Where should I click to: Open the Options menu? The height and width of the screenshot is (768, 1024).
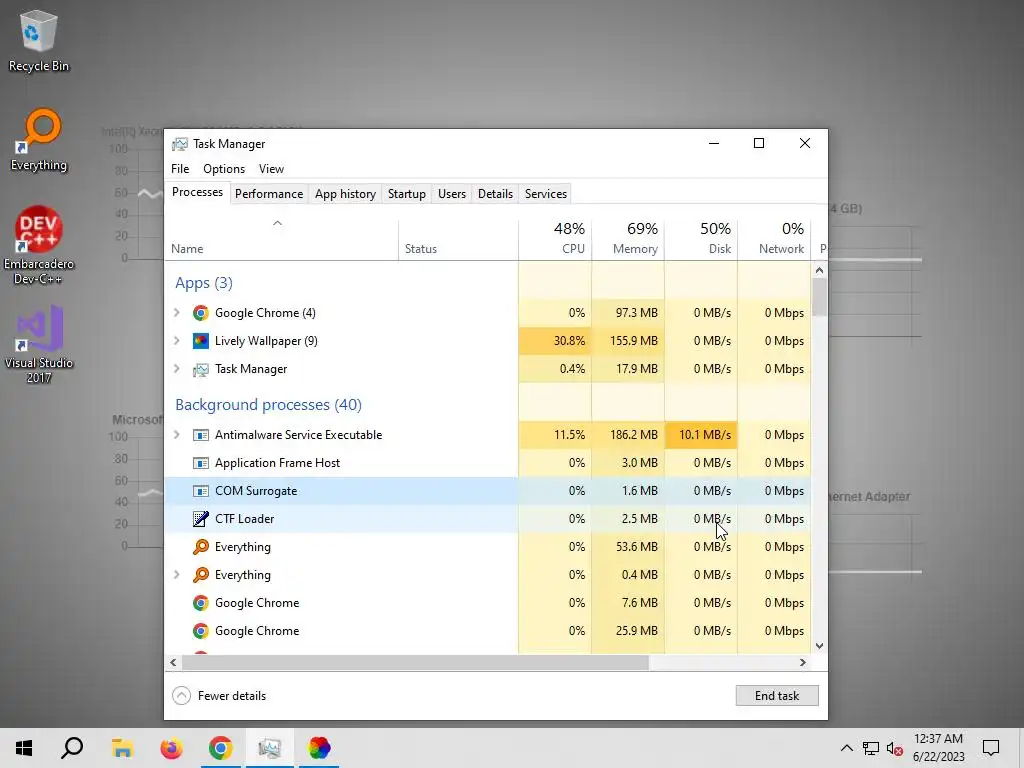(224, 168)
